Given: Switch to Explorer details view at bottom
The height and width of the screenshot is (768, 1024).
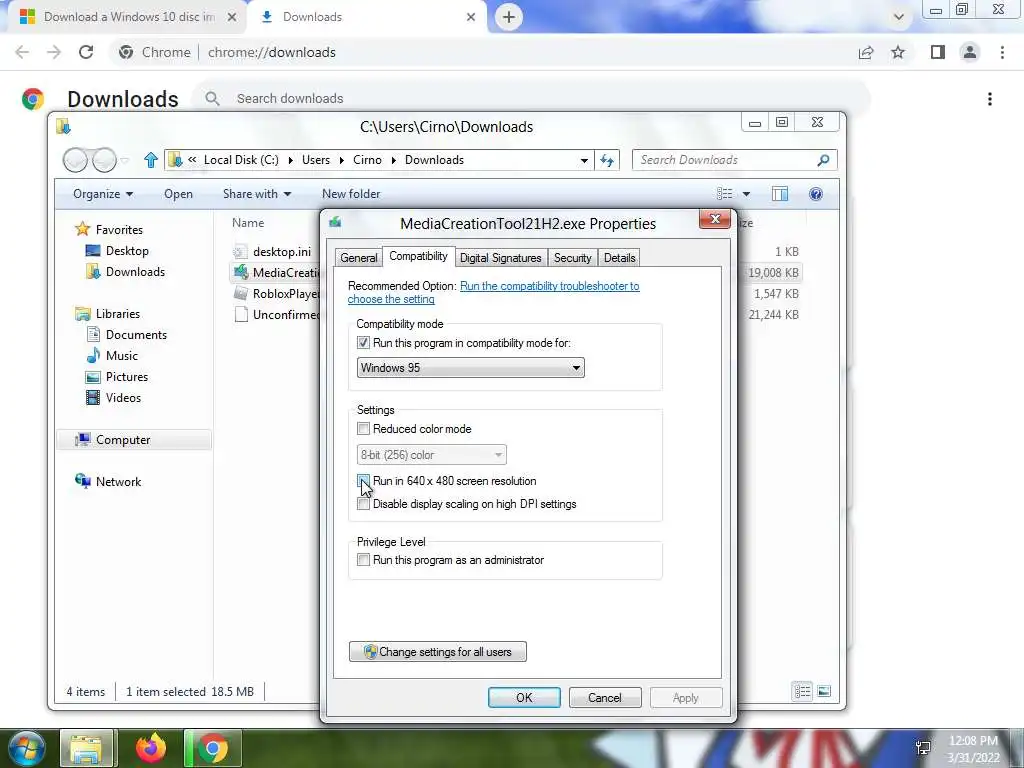Looking at the screenshot, I should tap(803, 691).
